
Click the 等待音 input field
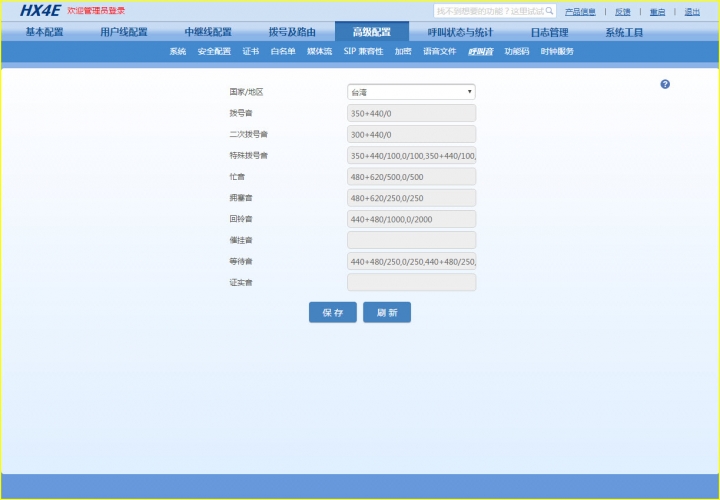[411, 261]
